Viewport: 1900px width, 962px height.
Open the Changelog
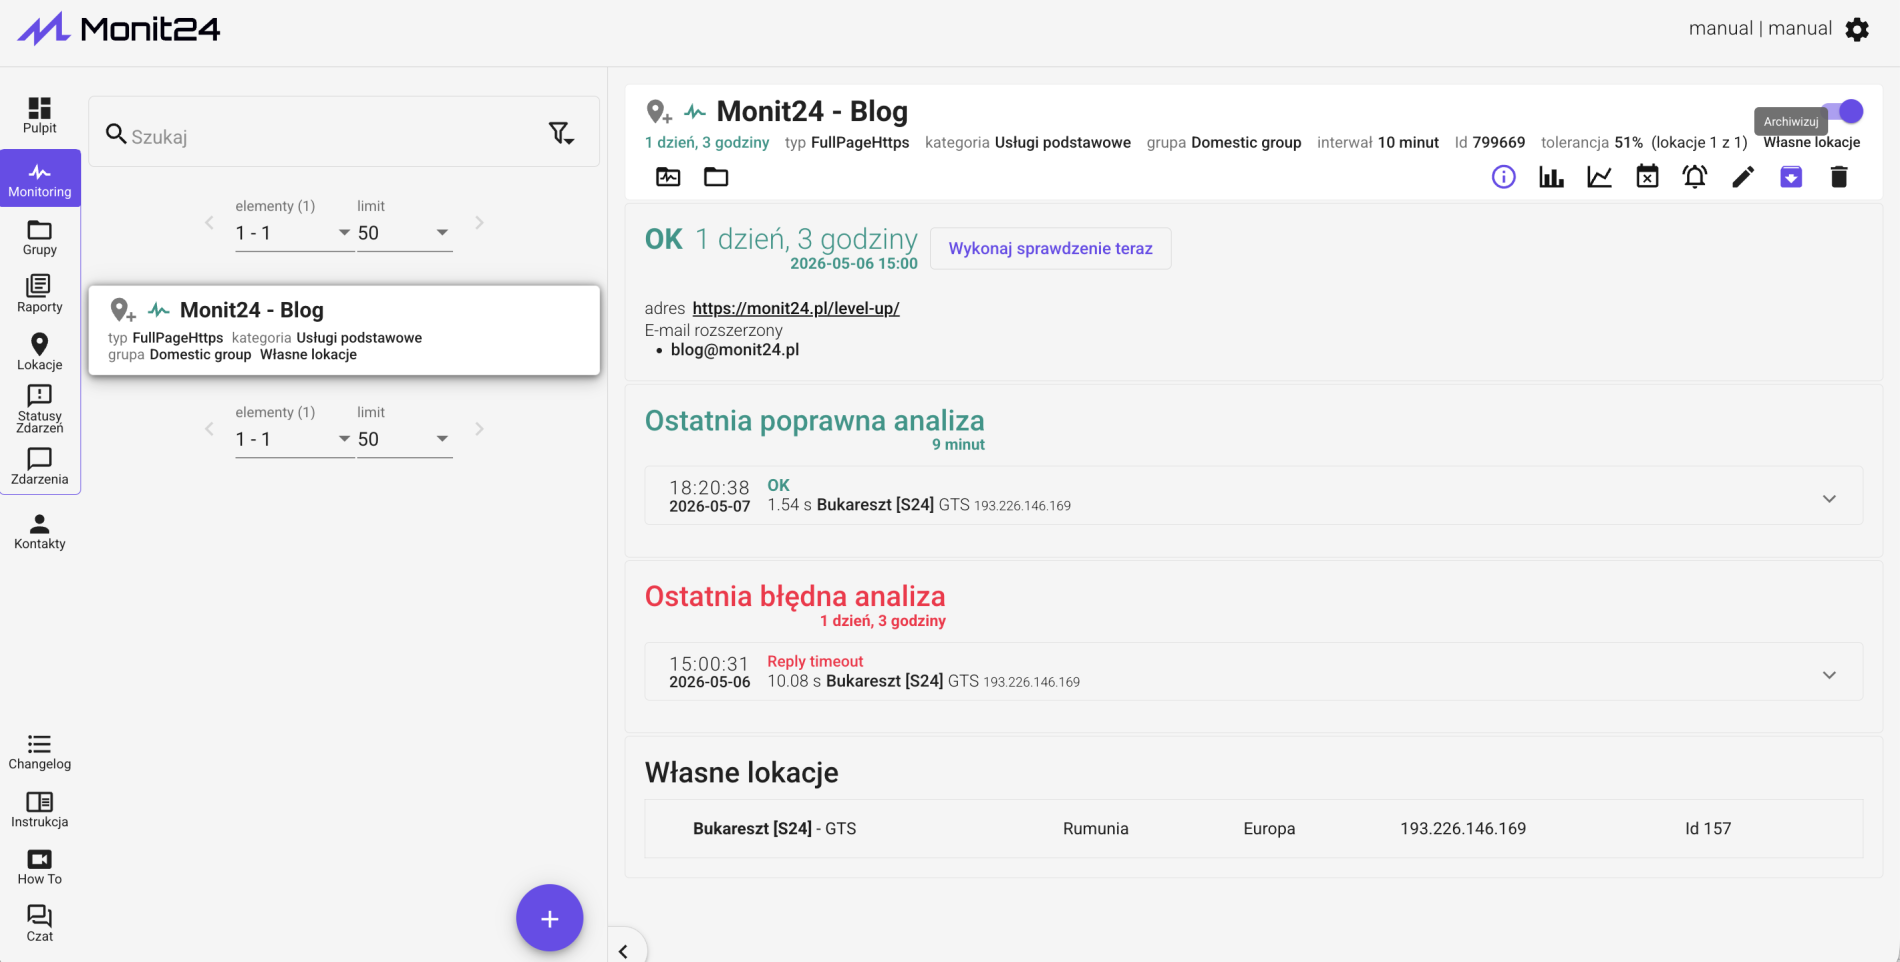[x=40, y=752]
